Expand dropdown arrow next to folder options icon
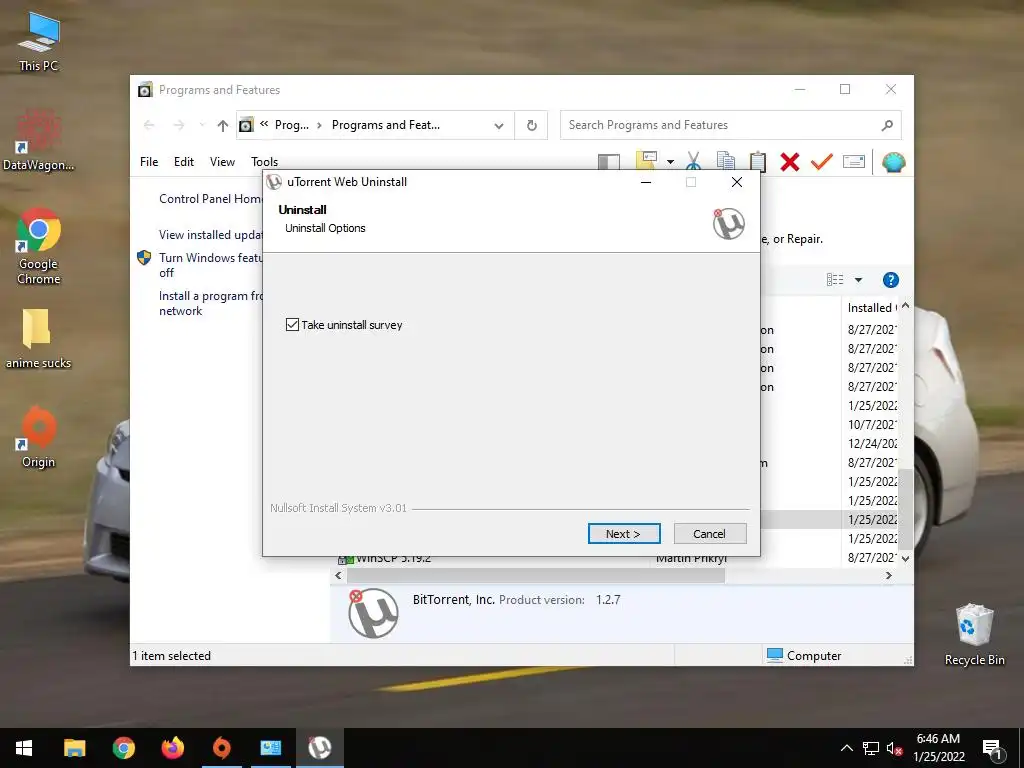The image size is (1024, 768). point(670,161)
